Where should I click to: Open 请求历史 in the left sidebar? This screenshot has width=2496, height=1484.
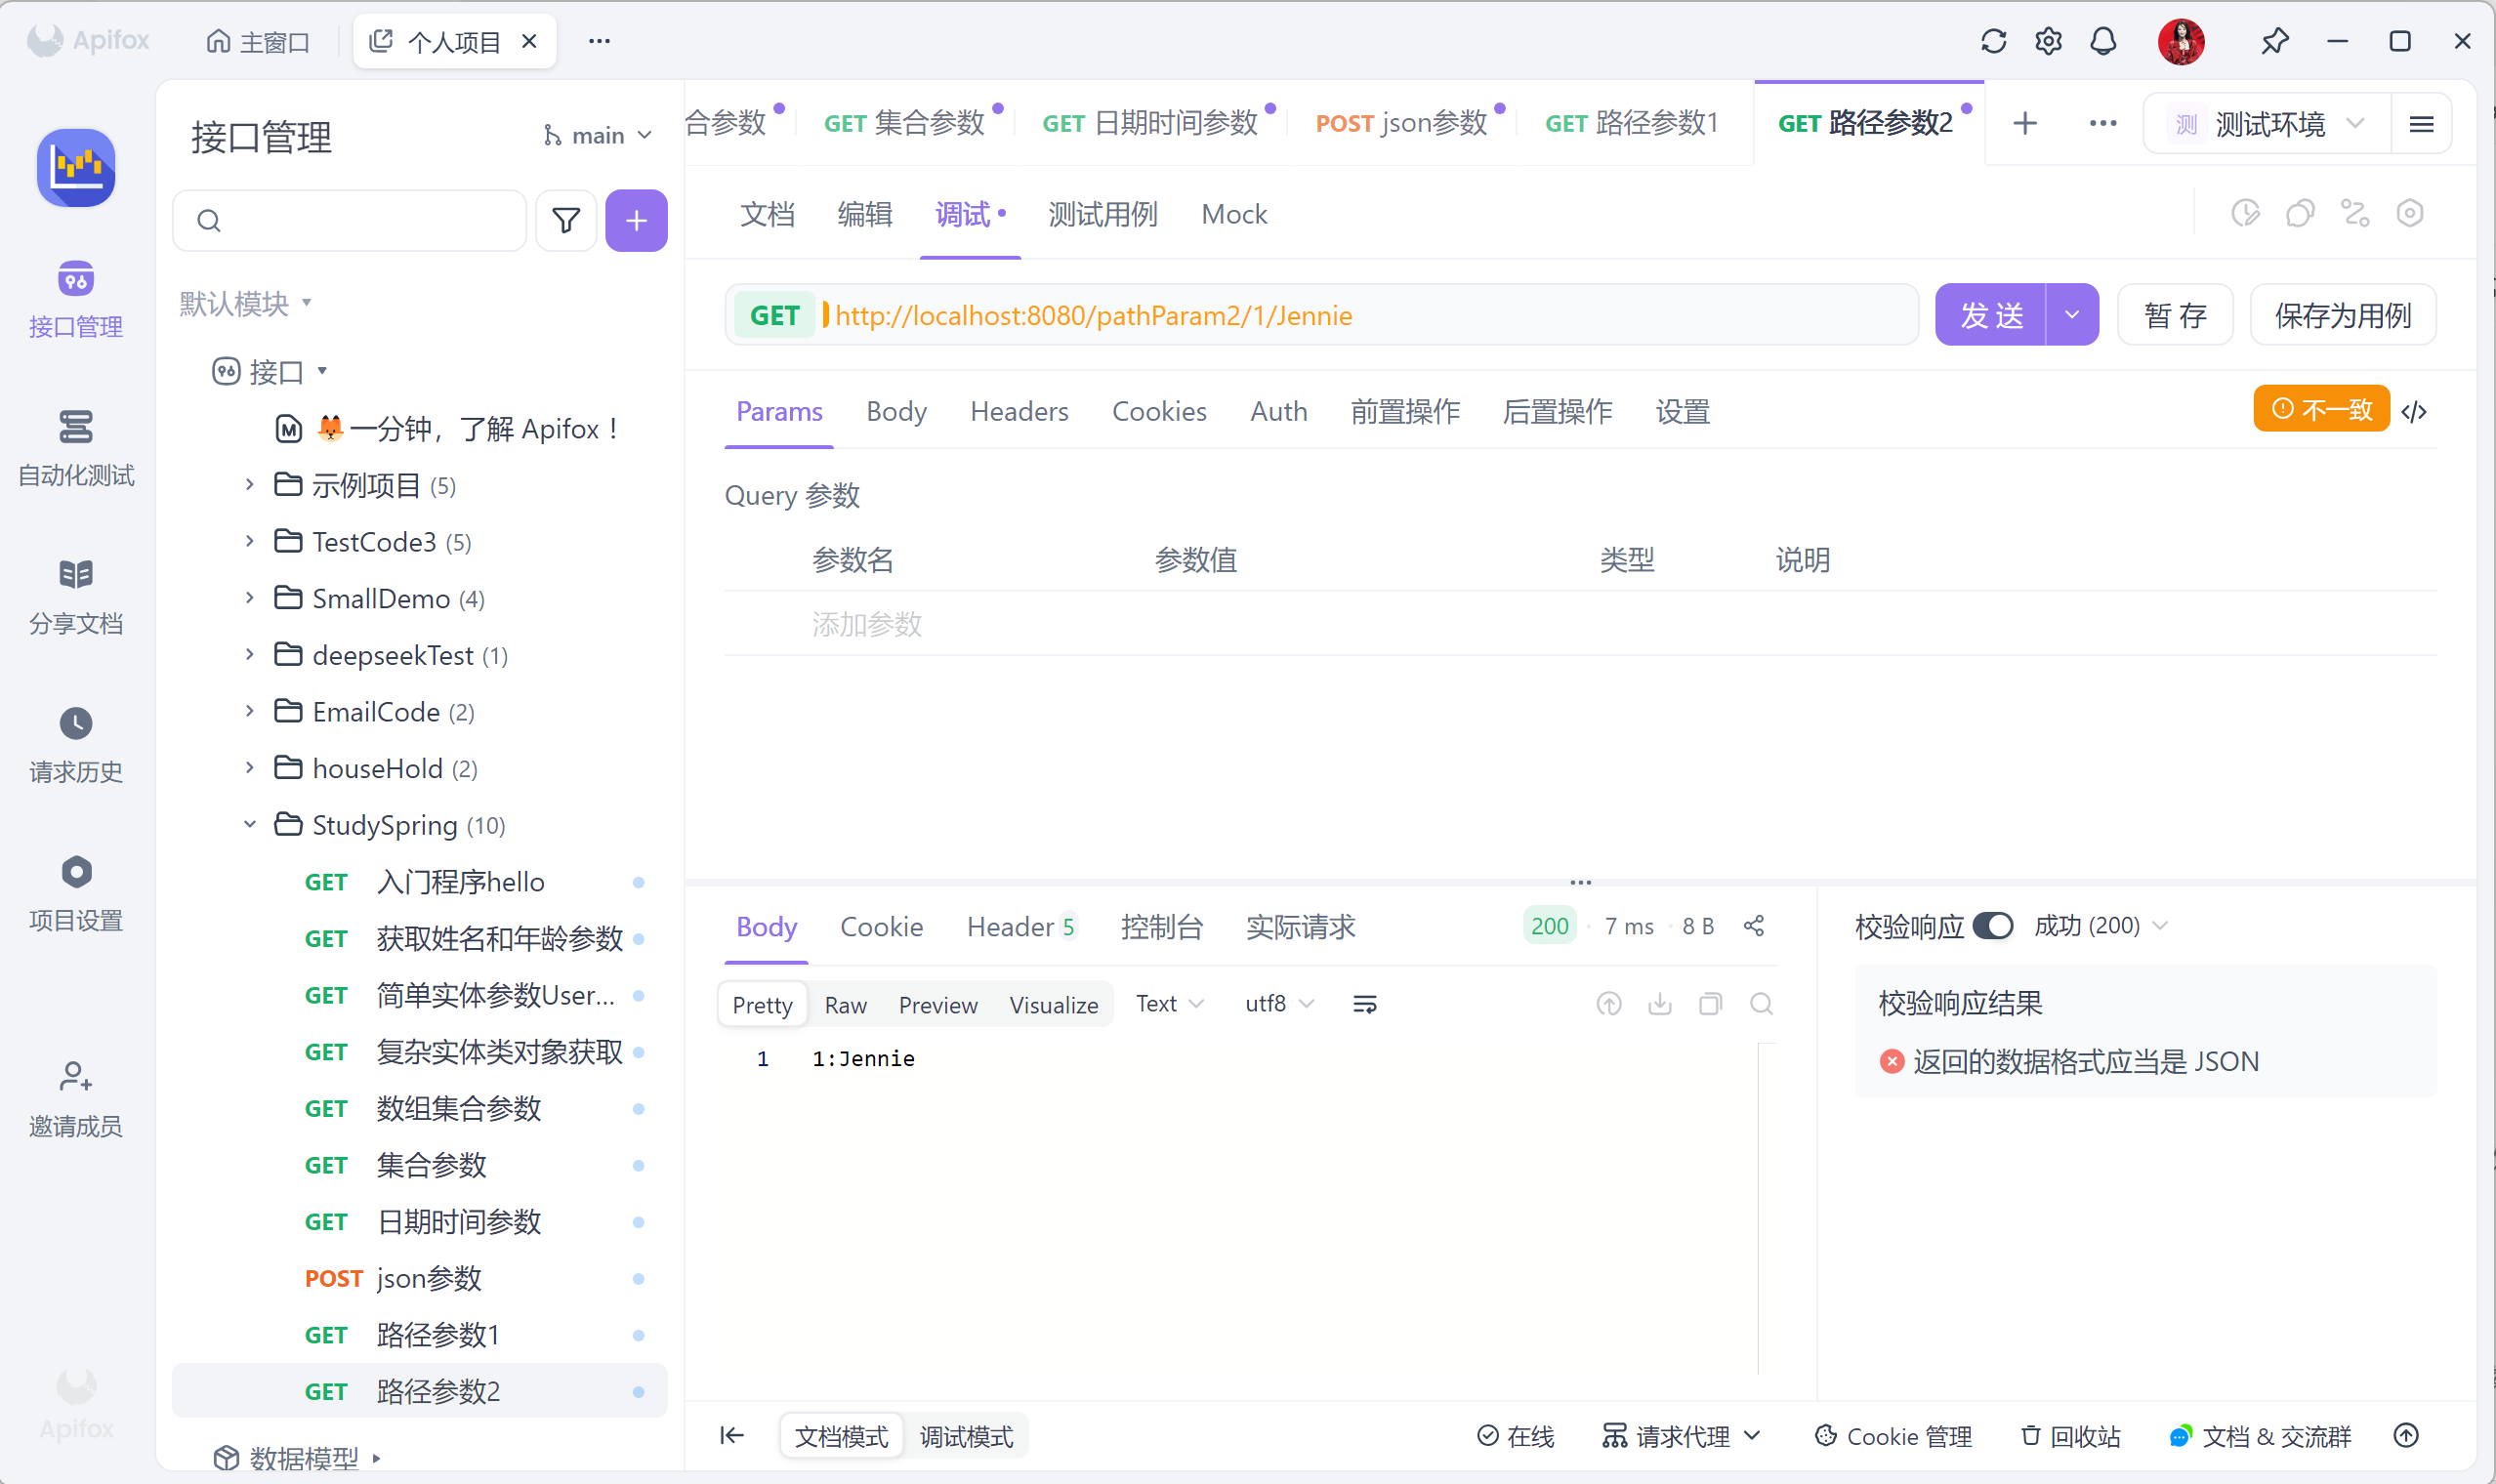coord(76,745)
